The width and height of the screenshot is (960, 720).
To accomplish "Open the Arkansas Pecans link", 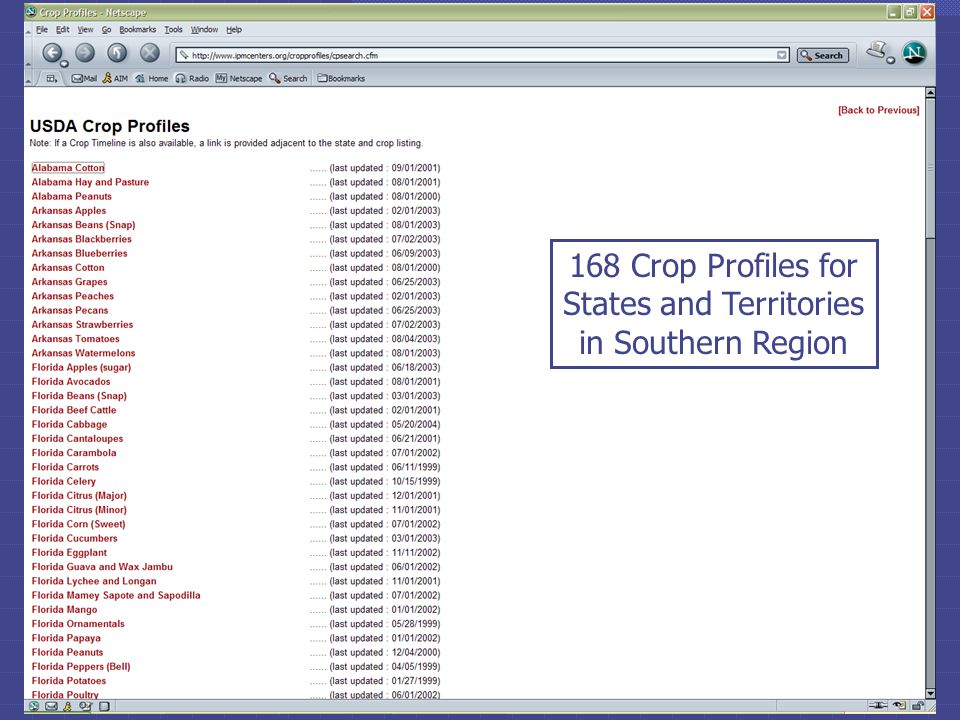I will click(70, 310).
